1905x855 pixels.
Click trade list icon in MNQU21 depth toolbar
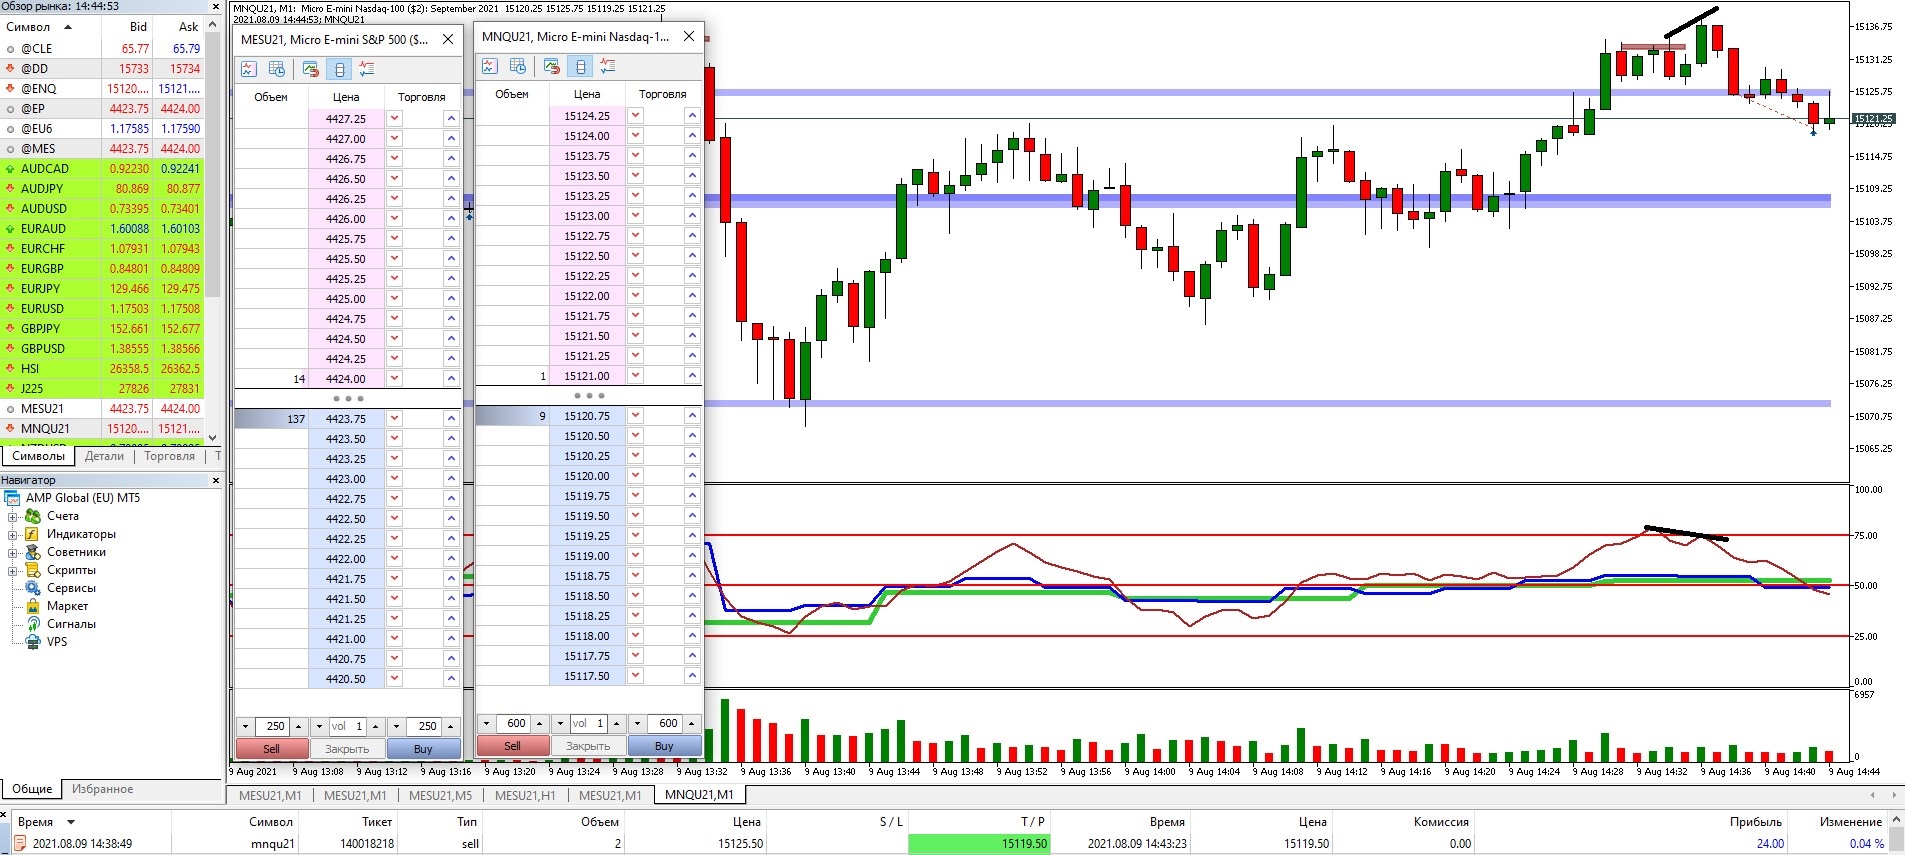coord(608,66)
